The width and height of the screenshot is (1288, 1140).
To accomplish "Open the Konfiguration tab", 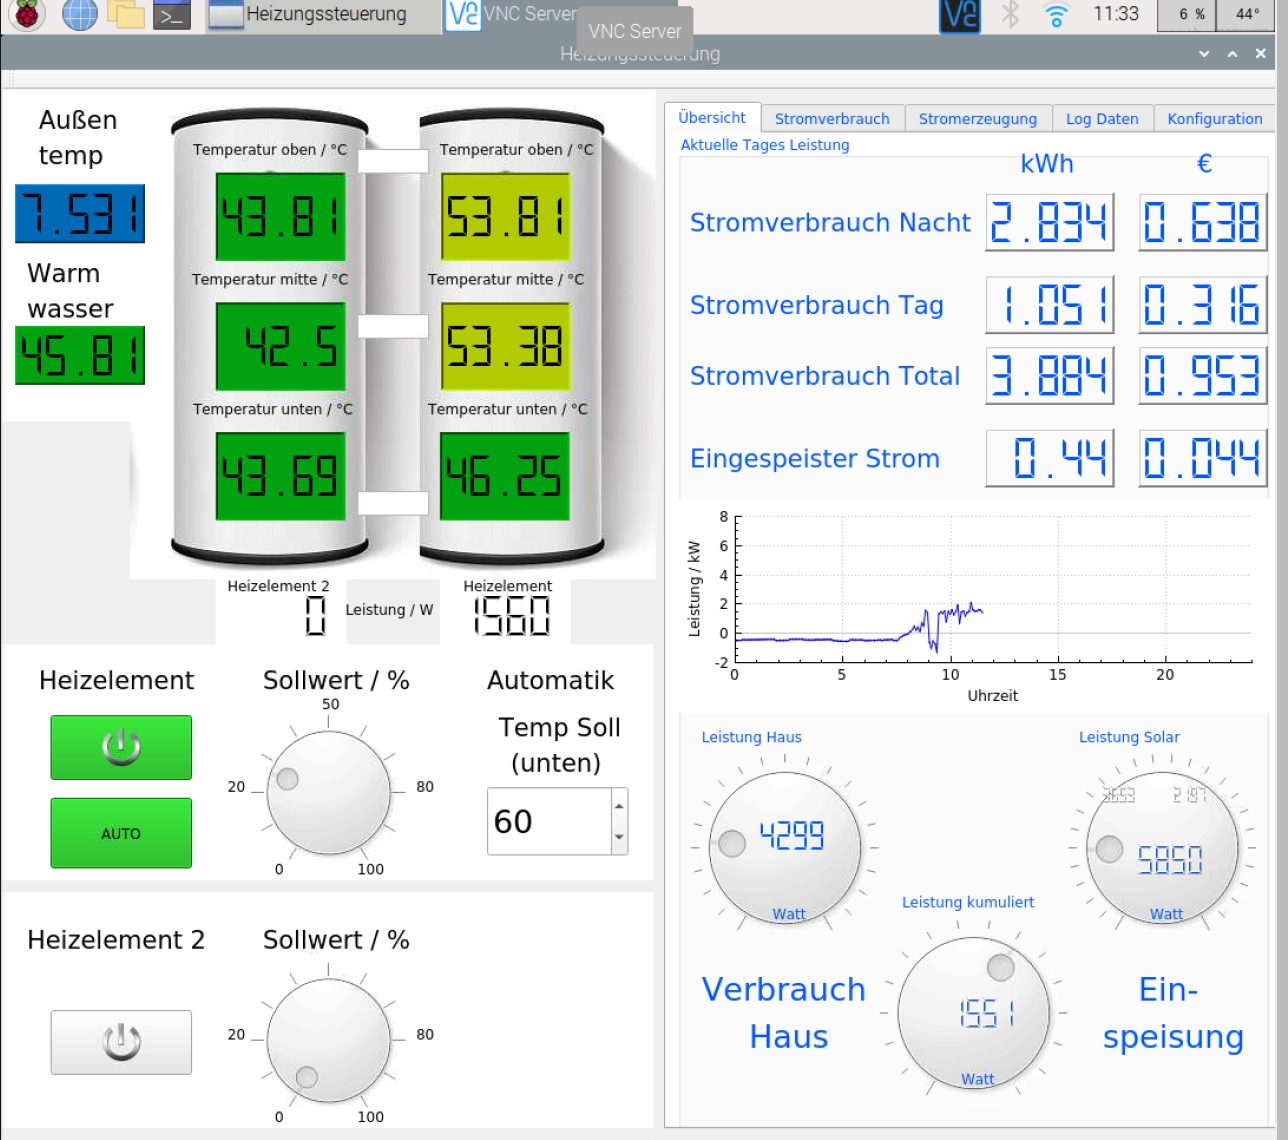I will pyautogui.click(x=1214, y=119).
